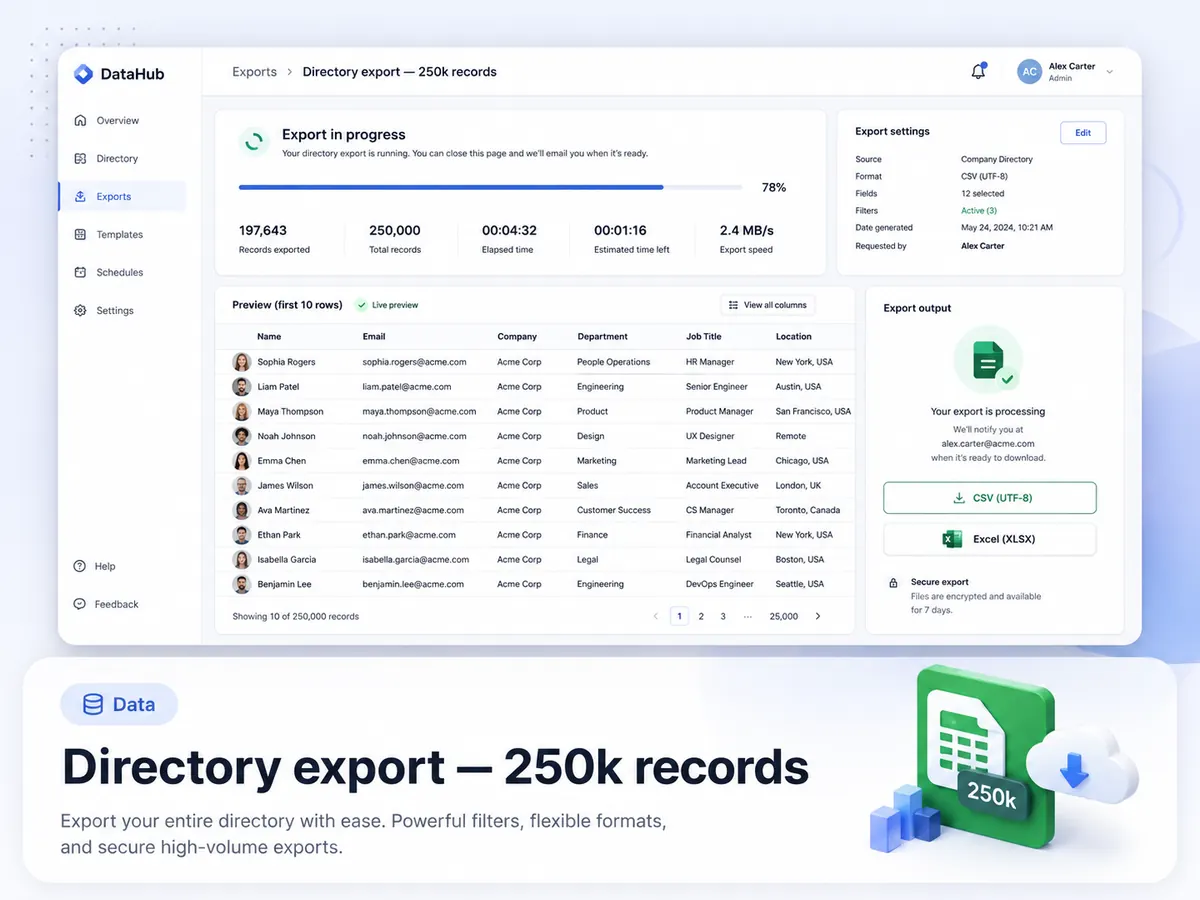The height and width of the screenshot is (900, 1200).
Task: Click the Help question mark icon
Action: pos(80,566)
